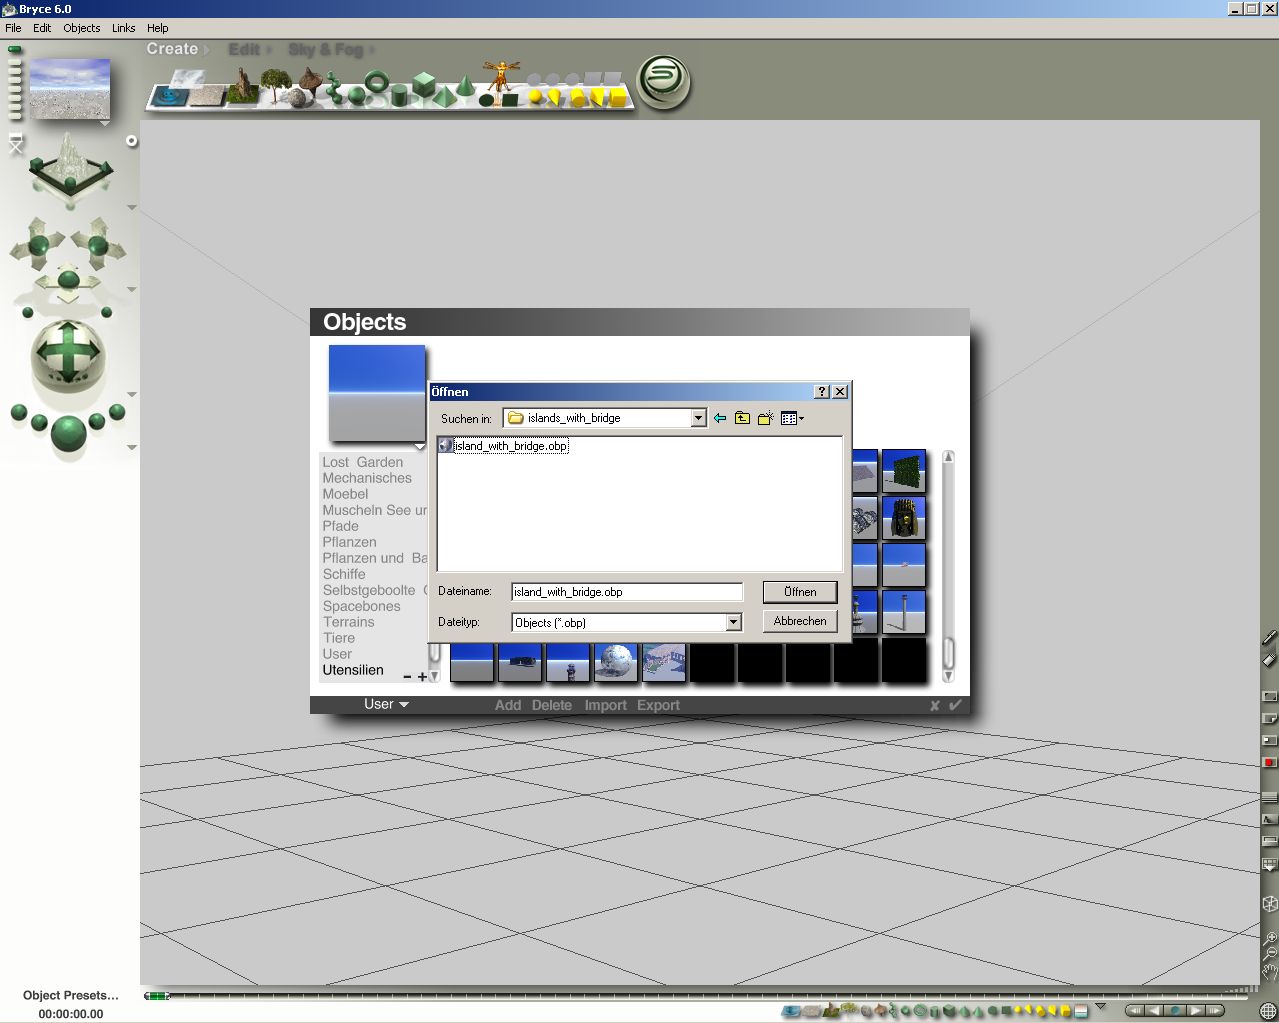Image resolution: width=1279 pixels, height=1023 pixels.
Task: Open the File menu
Action: point(13,28)
